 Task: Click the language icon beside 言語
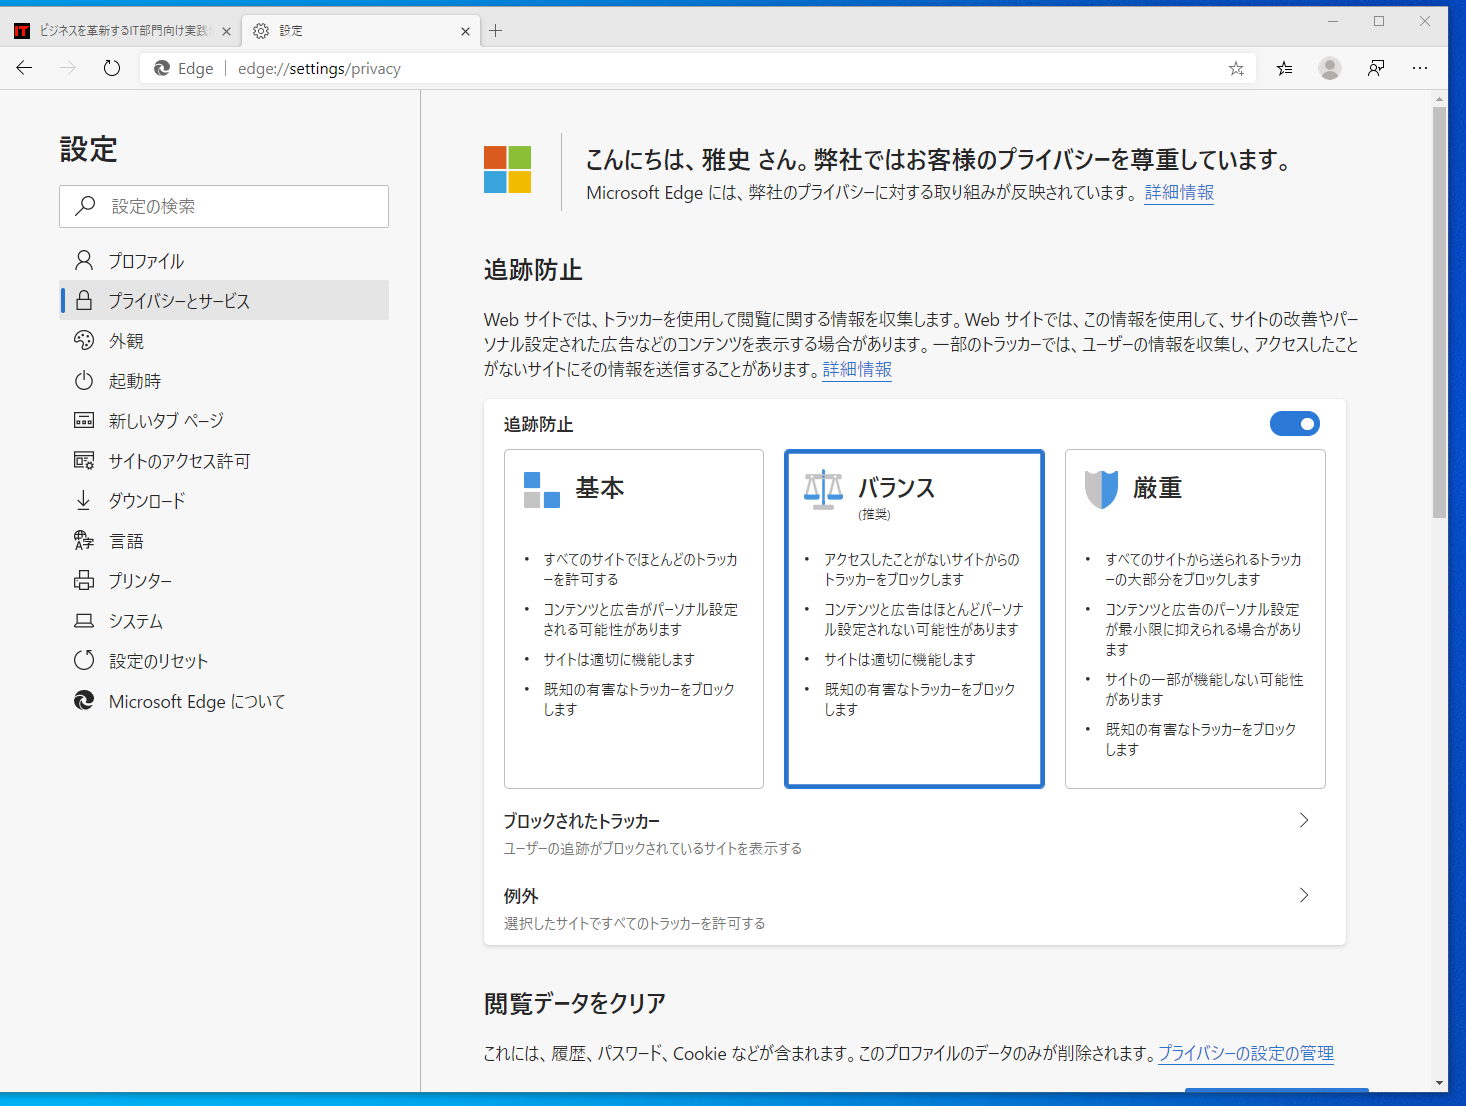[x=84, y=540]
